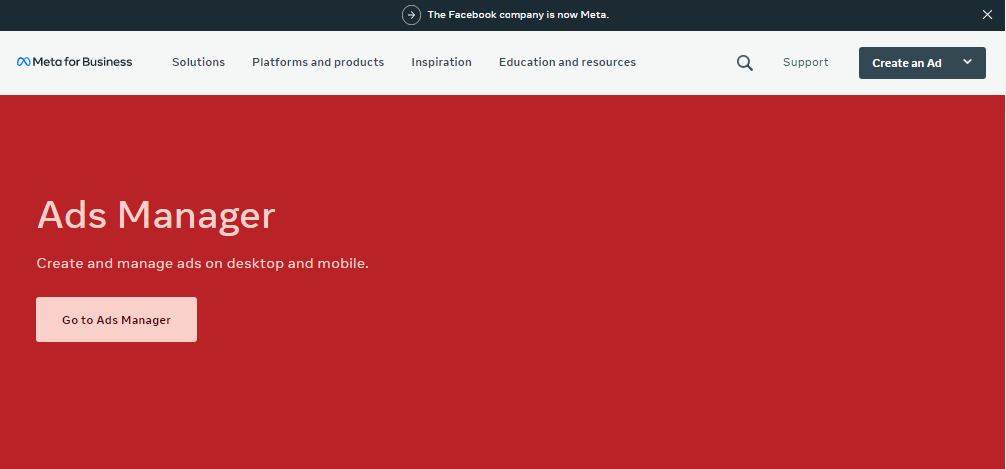Viewport: 1006px width, 469px height.
Task: Open Platforms and products menu
Action: click(318, 62)
